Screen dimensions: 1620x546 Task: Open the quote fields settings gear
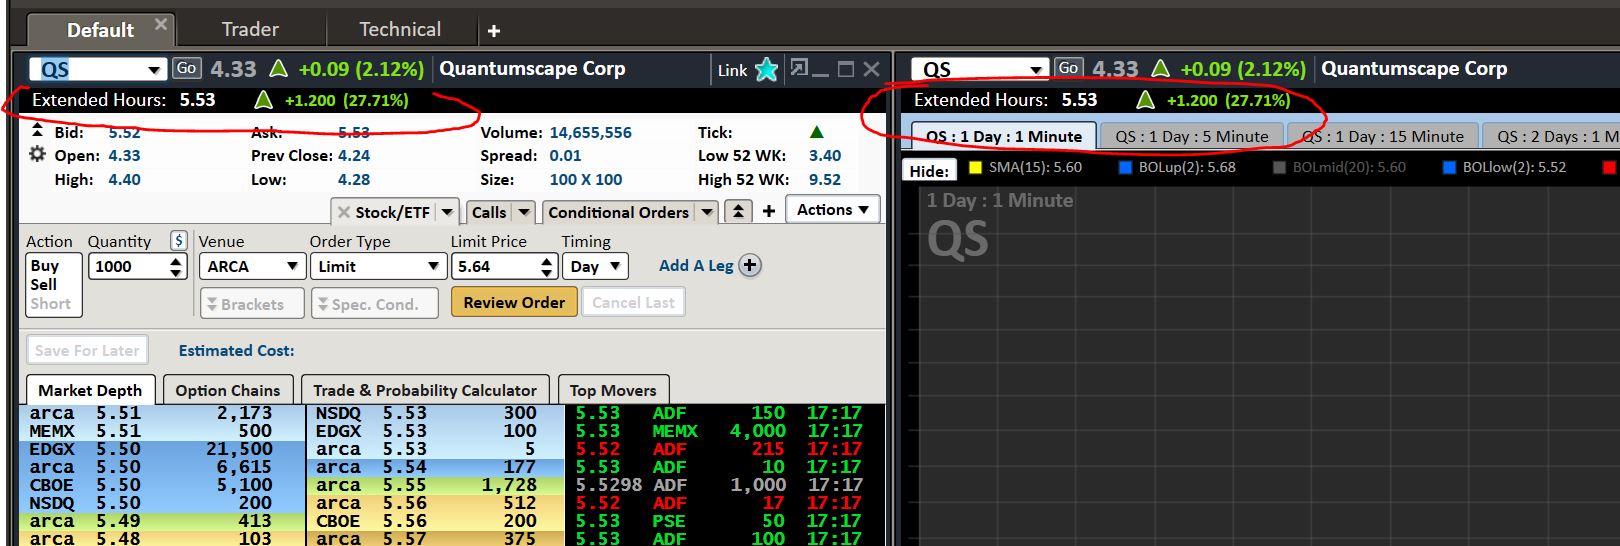tap(37, 154)
